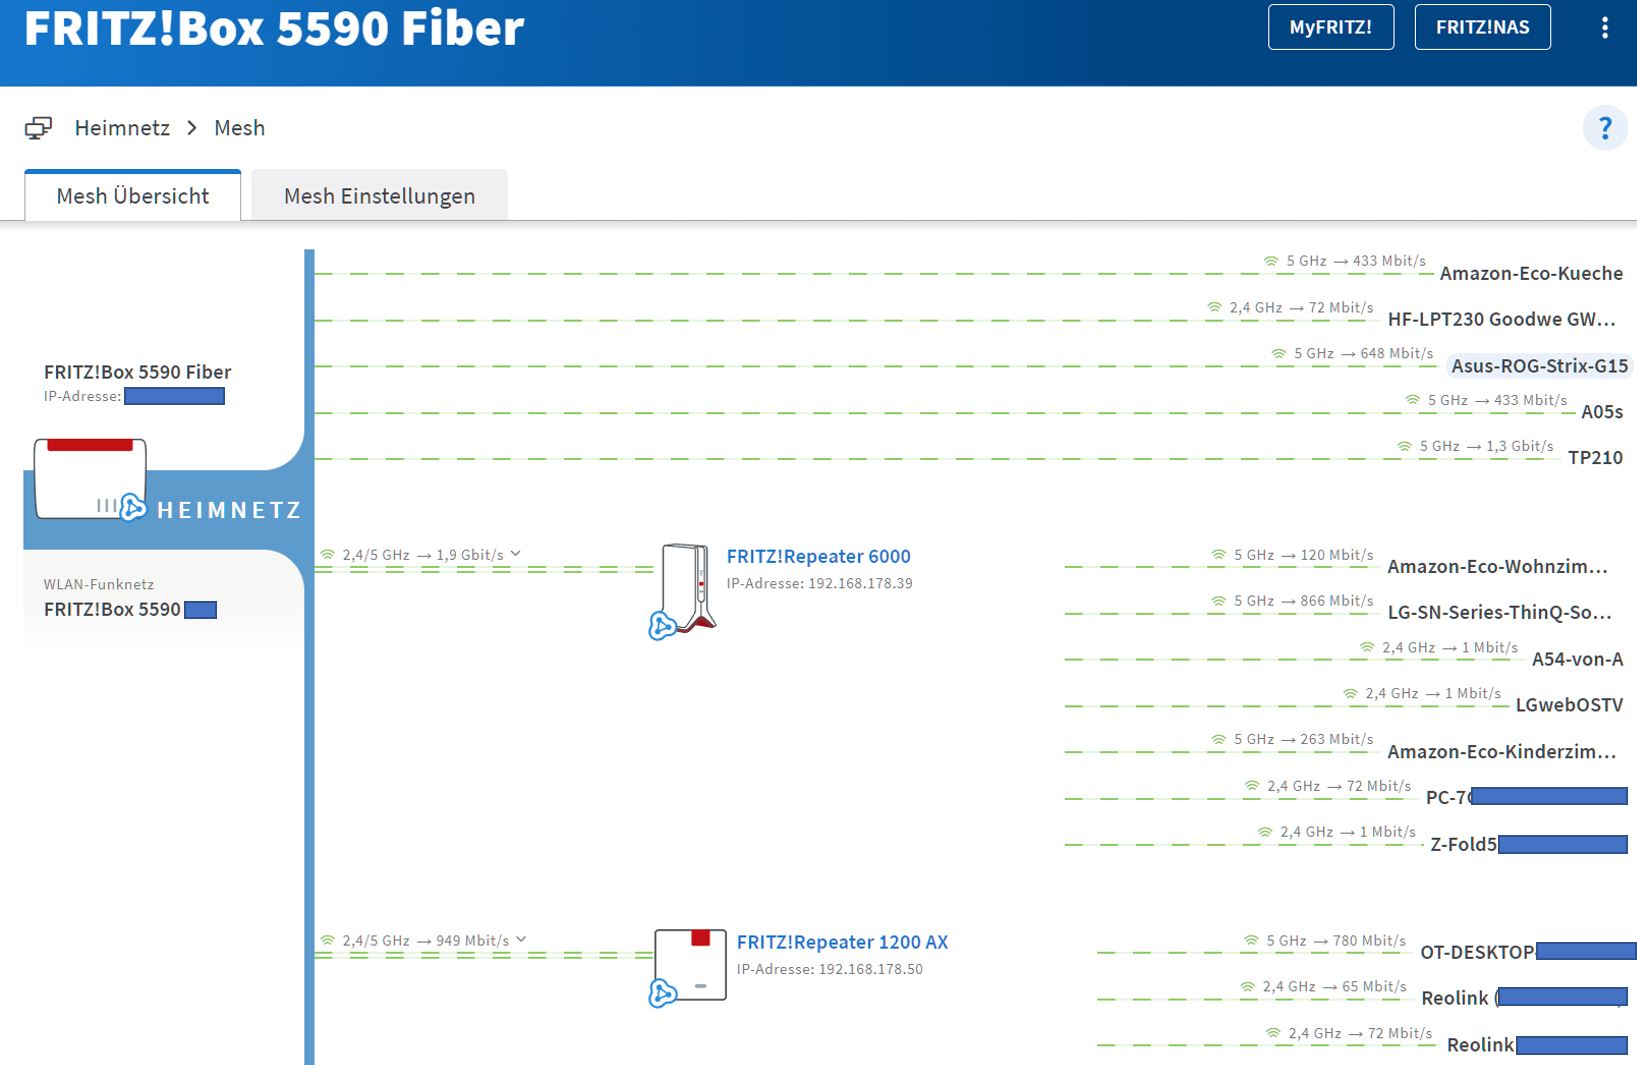
Task: Click Wi-Fi icon for PC-7 72 Mbit/s
Action: pyautogui.click(x=1251, y=786)
